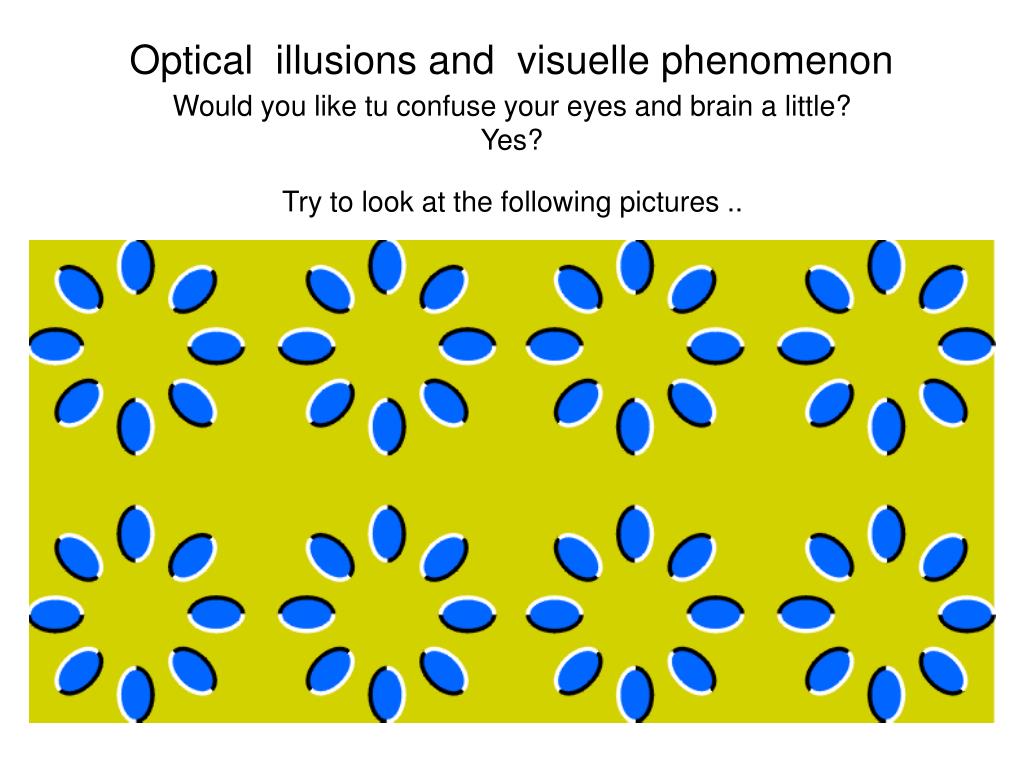Click center of top-left ring of blue ovals
Viewport: 1024px width, 768px height.
136,347
